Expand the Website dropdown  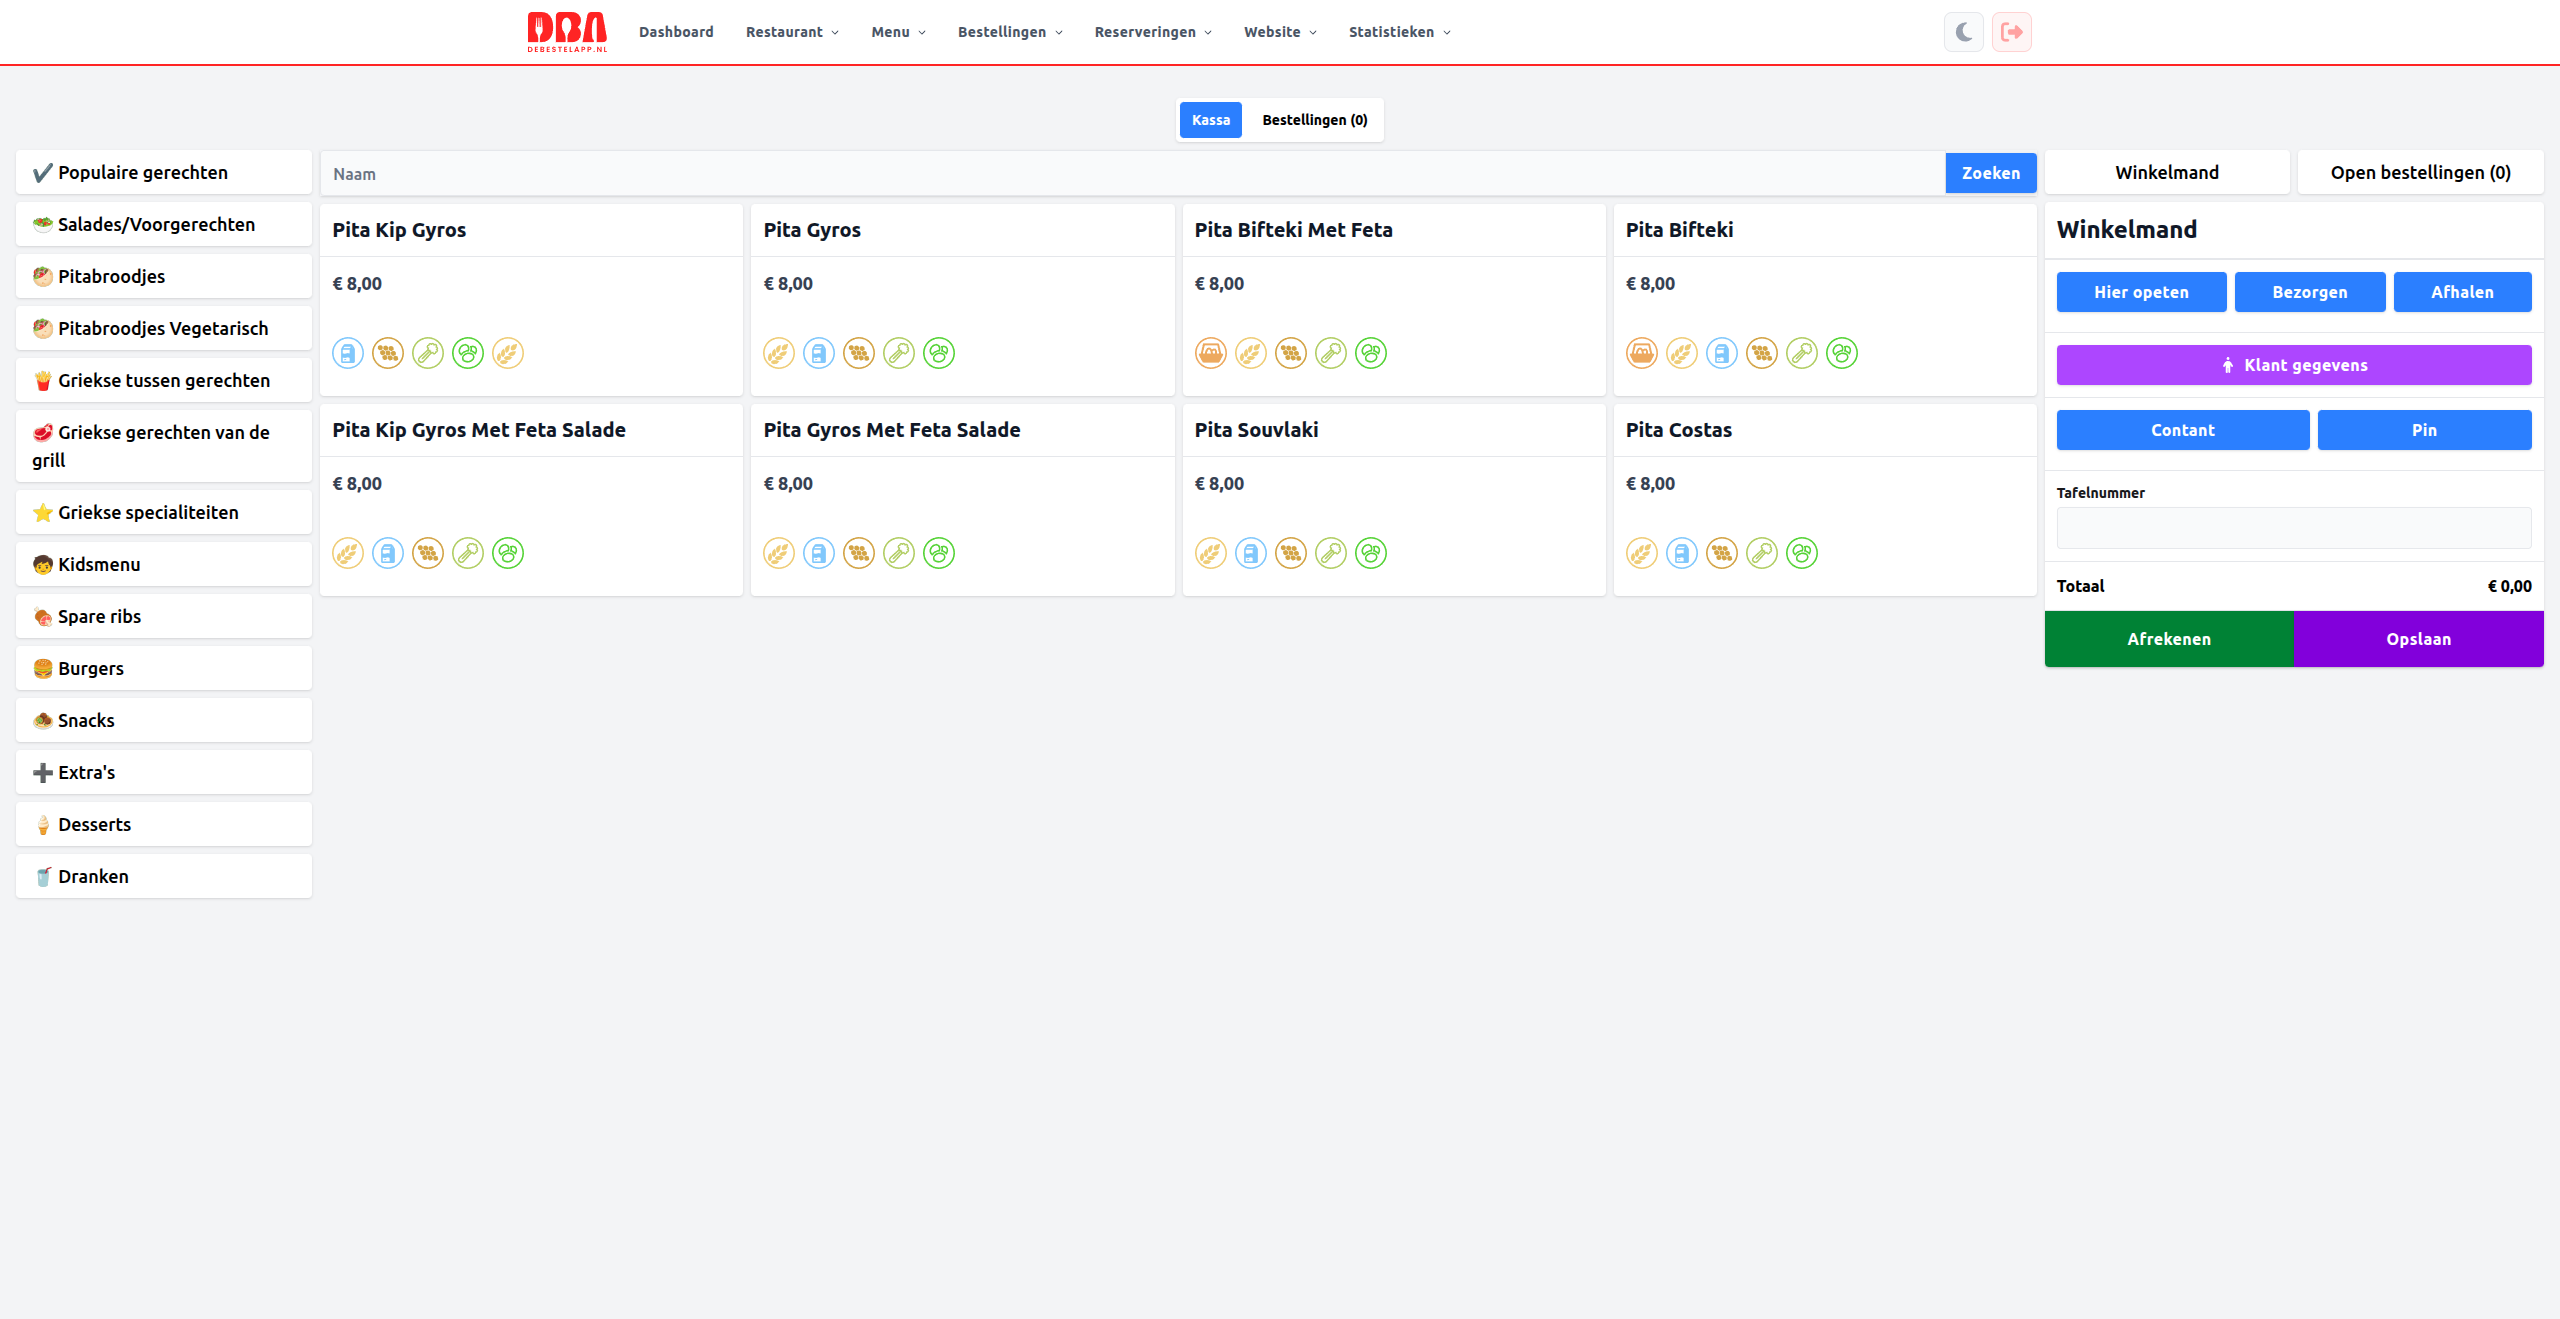1280,32
